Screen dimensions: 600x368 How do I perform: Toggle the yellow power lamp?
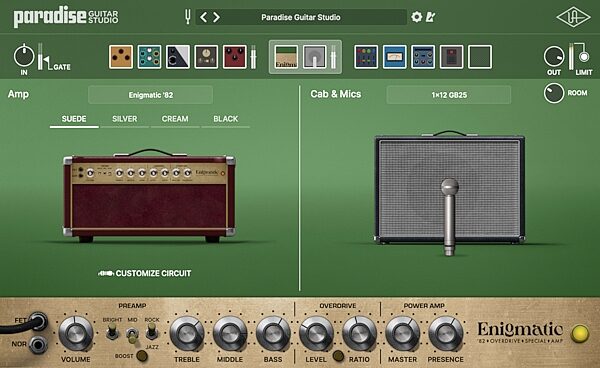point(580,333)
